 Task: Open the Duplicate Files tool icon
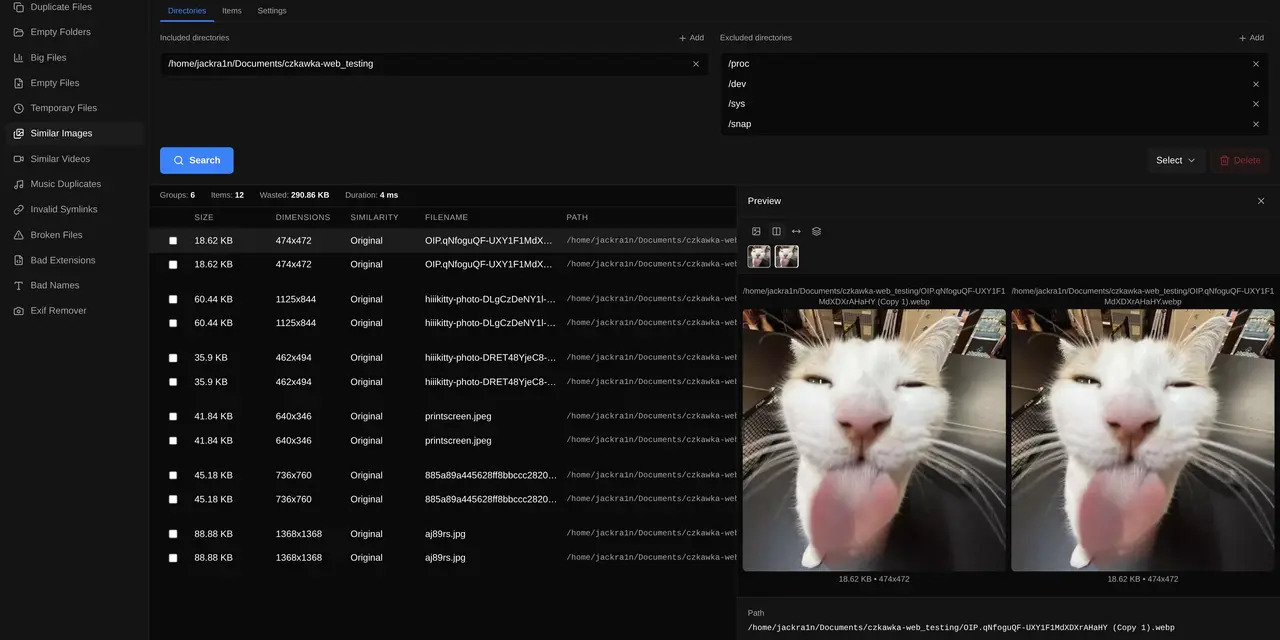coord(18,7)
